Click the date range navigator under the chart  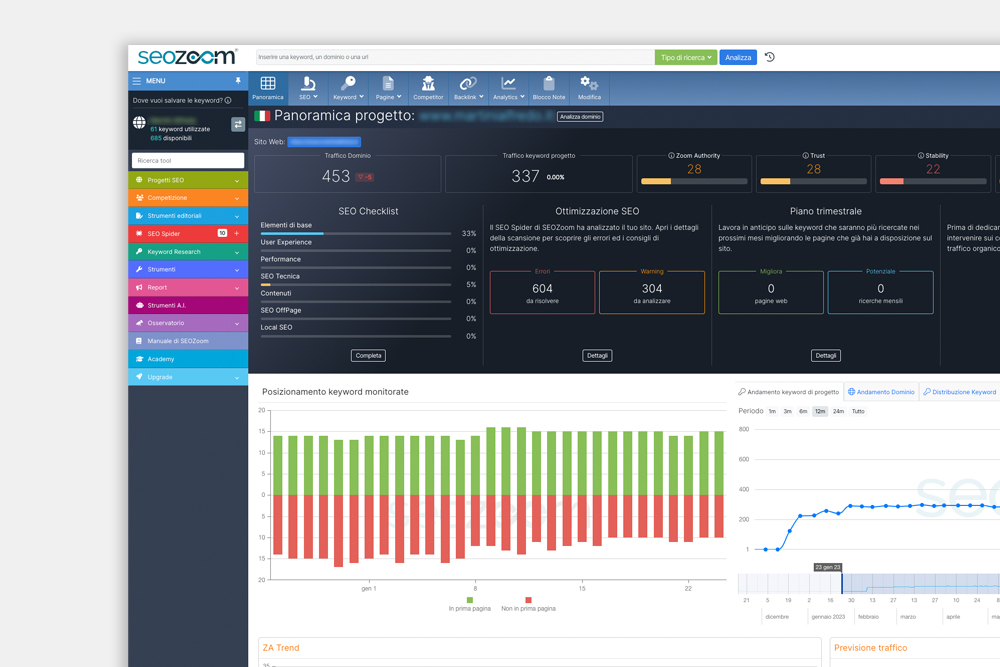[869, 583]
